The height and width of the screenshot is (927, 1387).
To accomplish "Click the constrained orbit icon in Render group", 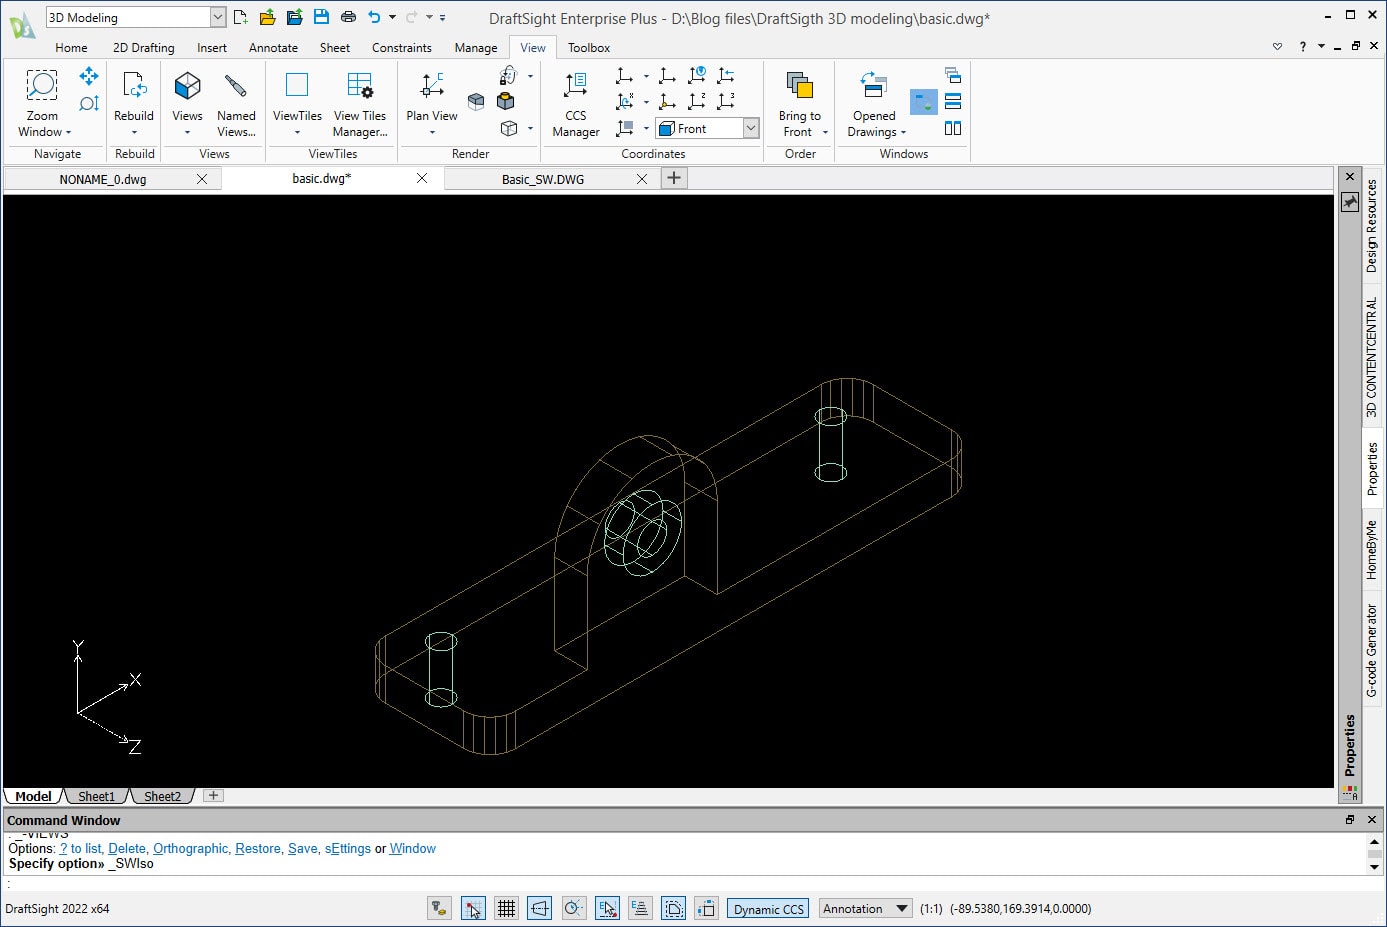I will coord(508,76).
